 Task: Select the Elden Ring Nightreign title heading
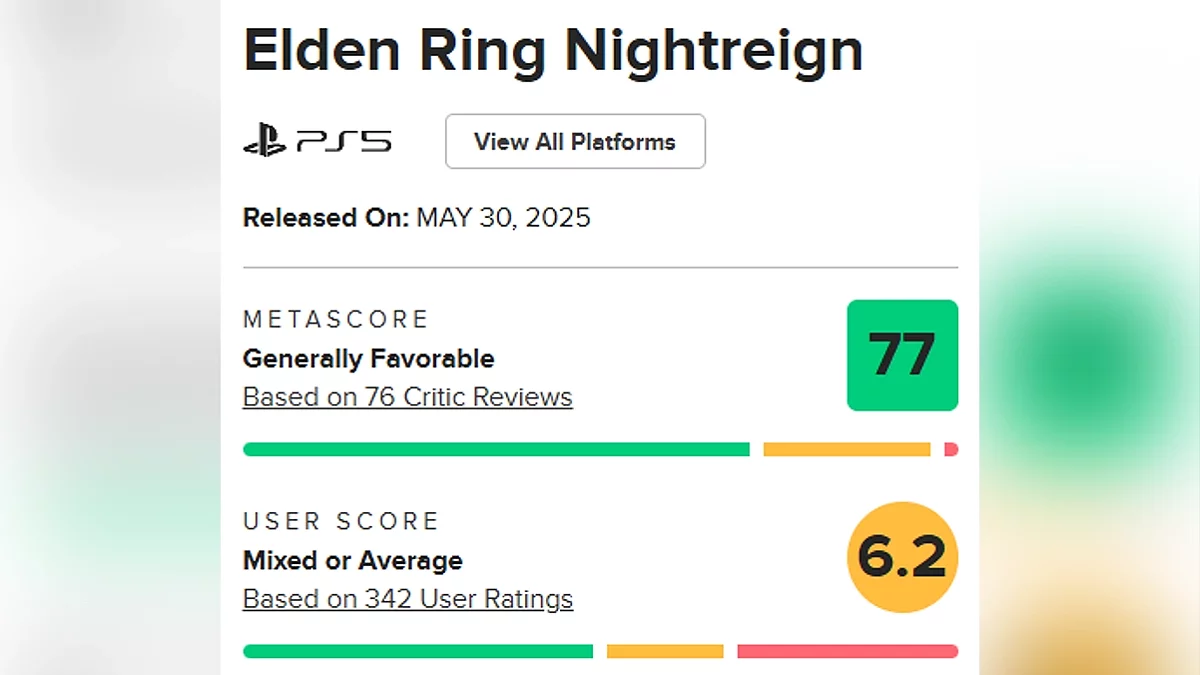click(552, 50)
